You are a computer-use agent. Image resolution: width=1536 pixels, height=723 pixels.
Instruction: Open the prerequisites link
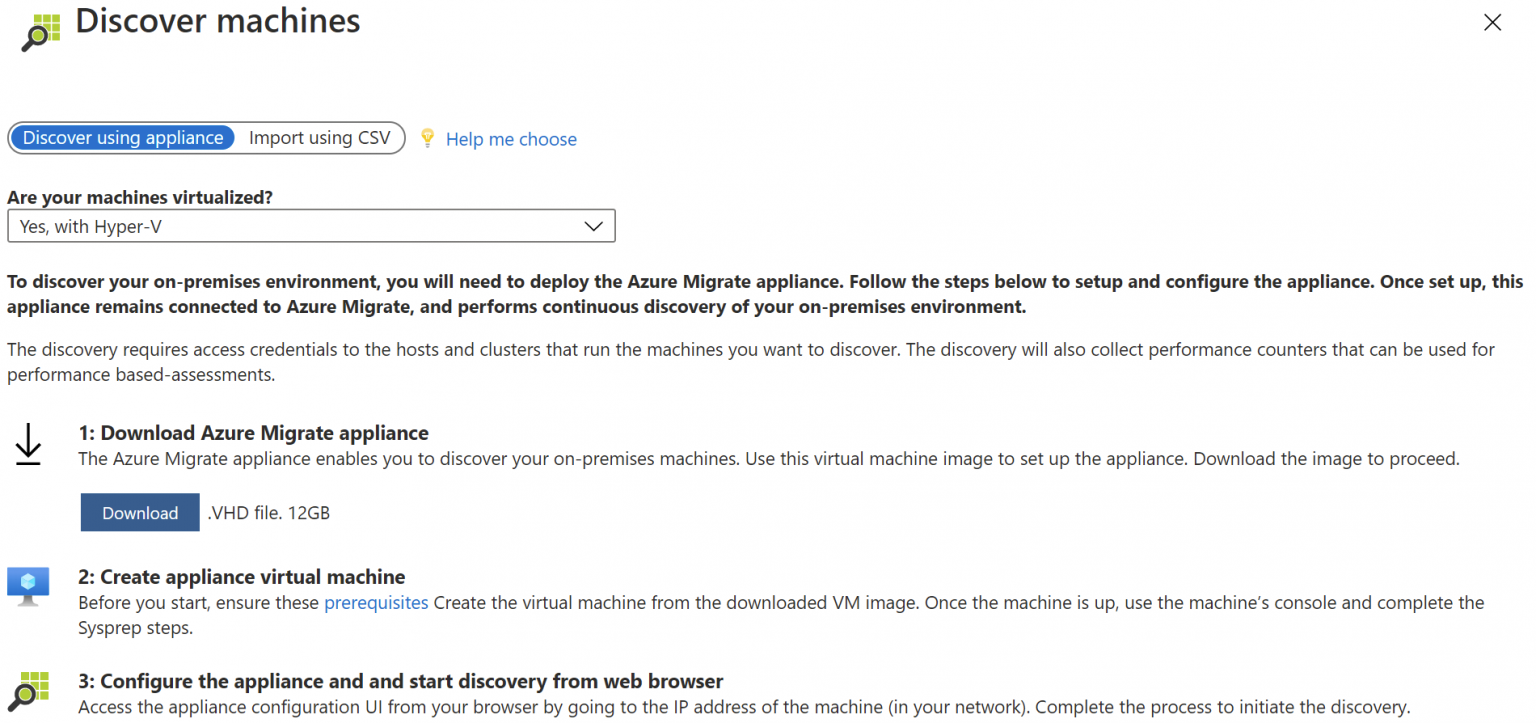click(376, 603)
